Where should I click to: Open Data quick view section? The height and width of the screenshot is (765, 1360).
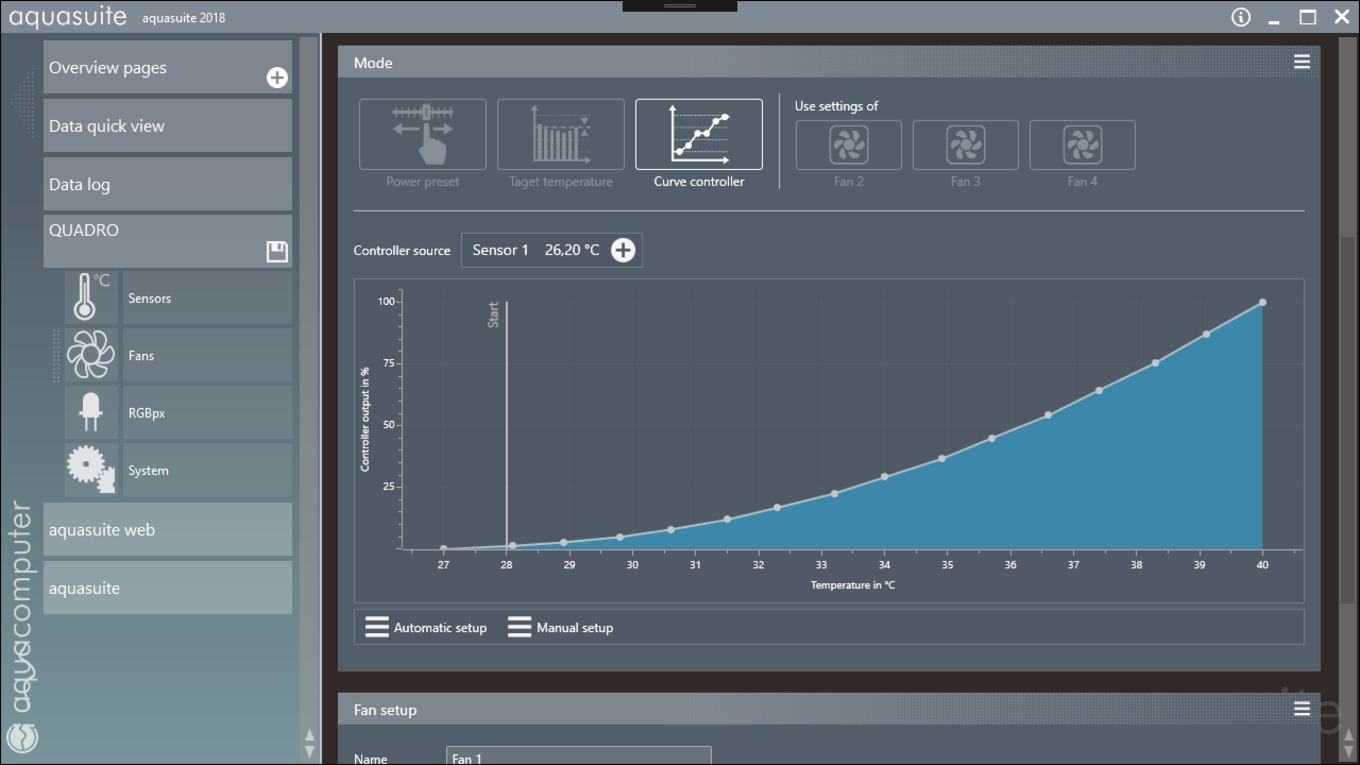[168, 125]
